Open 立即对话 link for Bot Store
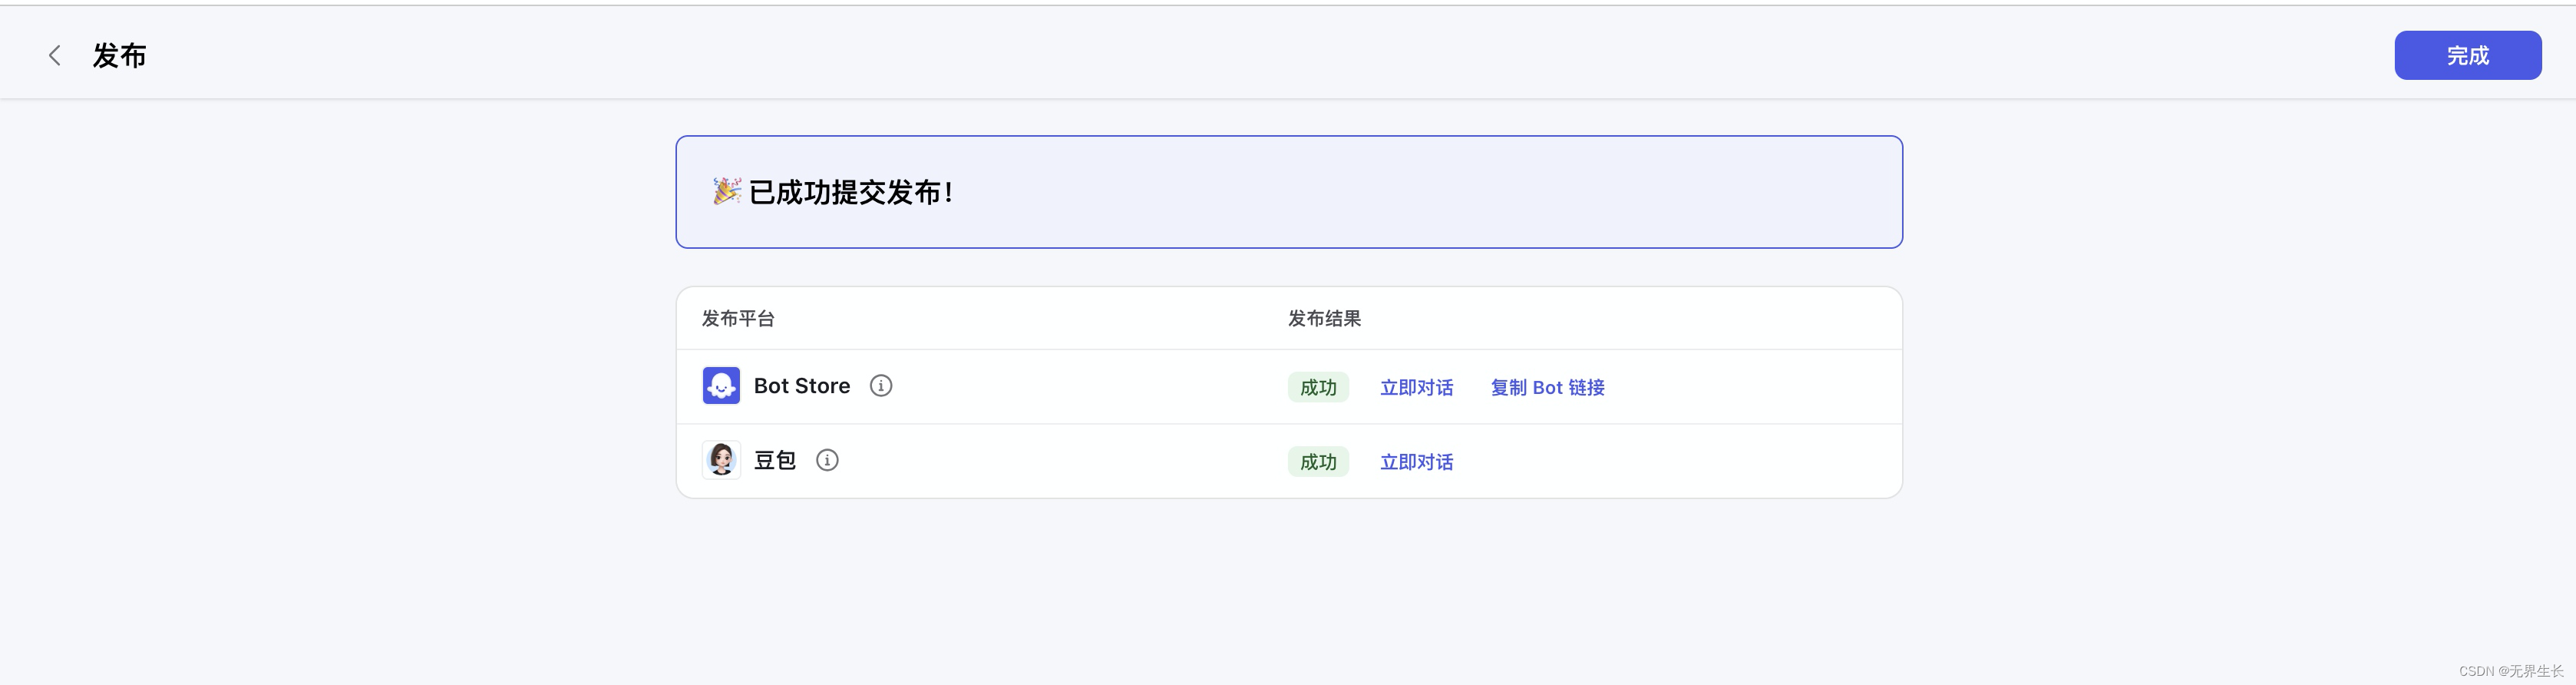 coord(1416,388)
